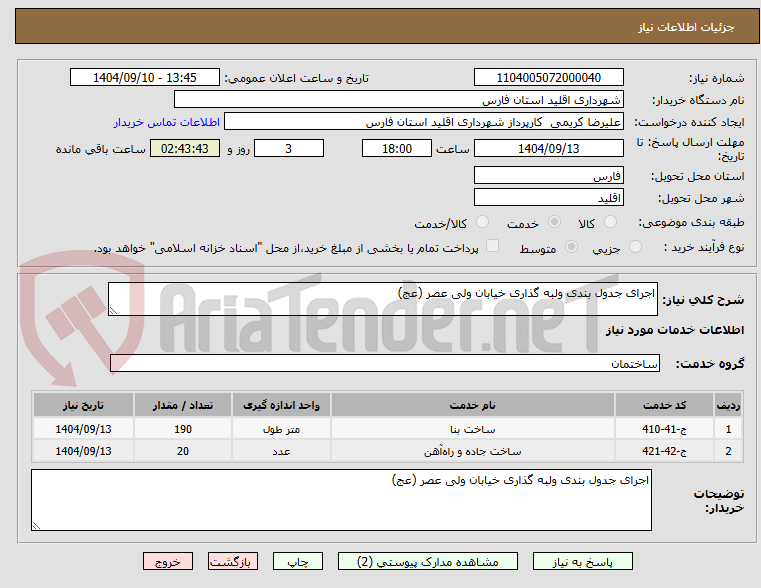
Task: Click the چاپ print button
Action: pyautogui.click(x=298, y=561)
